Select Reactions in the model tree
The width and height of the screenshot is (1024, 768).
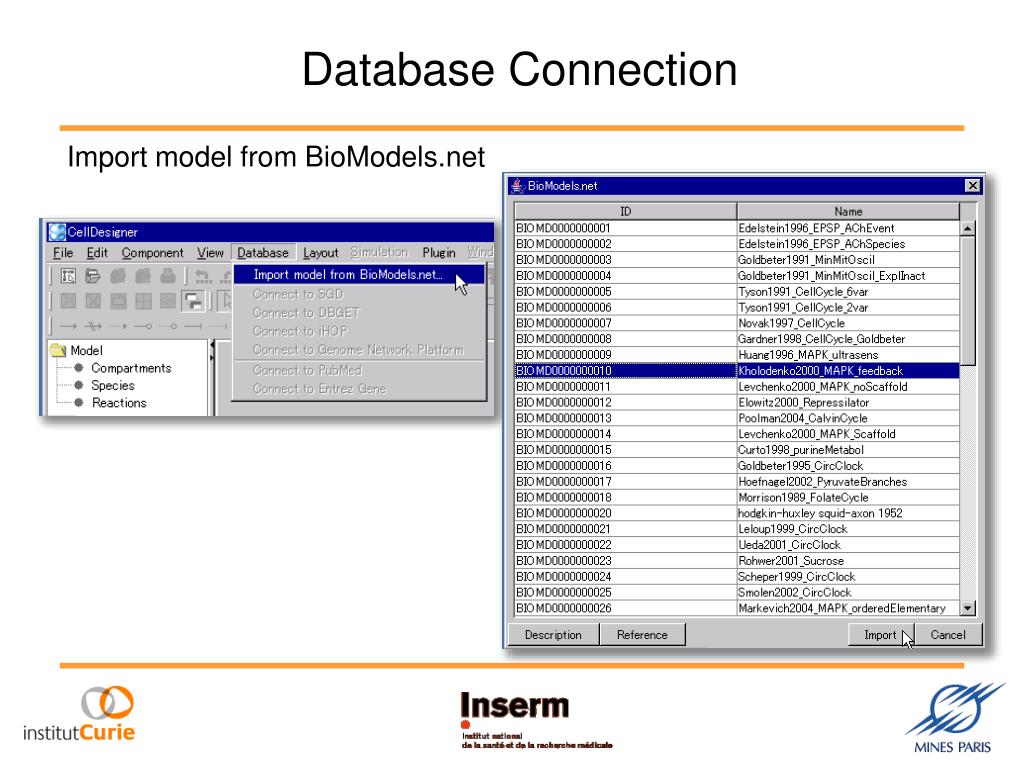coord(119,403)
